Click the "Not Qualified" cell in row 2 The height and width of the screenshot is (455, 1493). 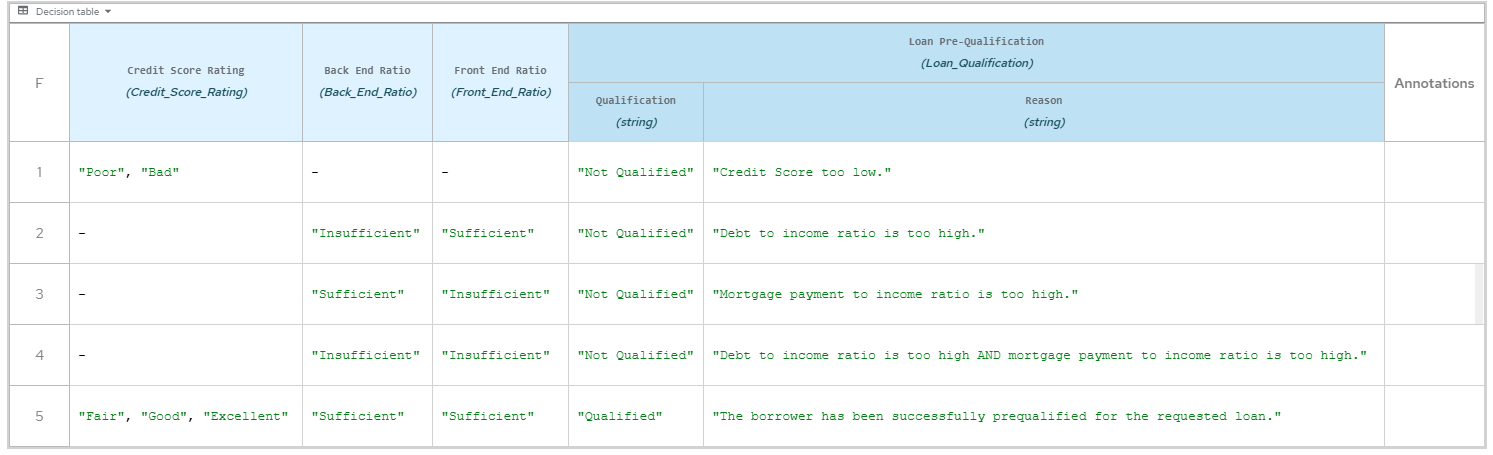pyautogui.click(x=636, y=233)
